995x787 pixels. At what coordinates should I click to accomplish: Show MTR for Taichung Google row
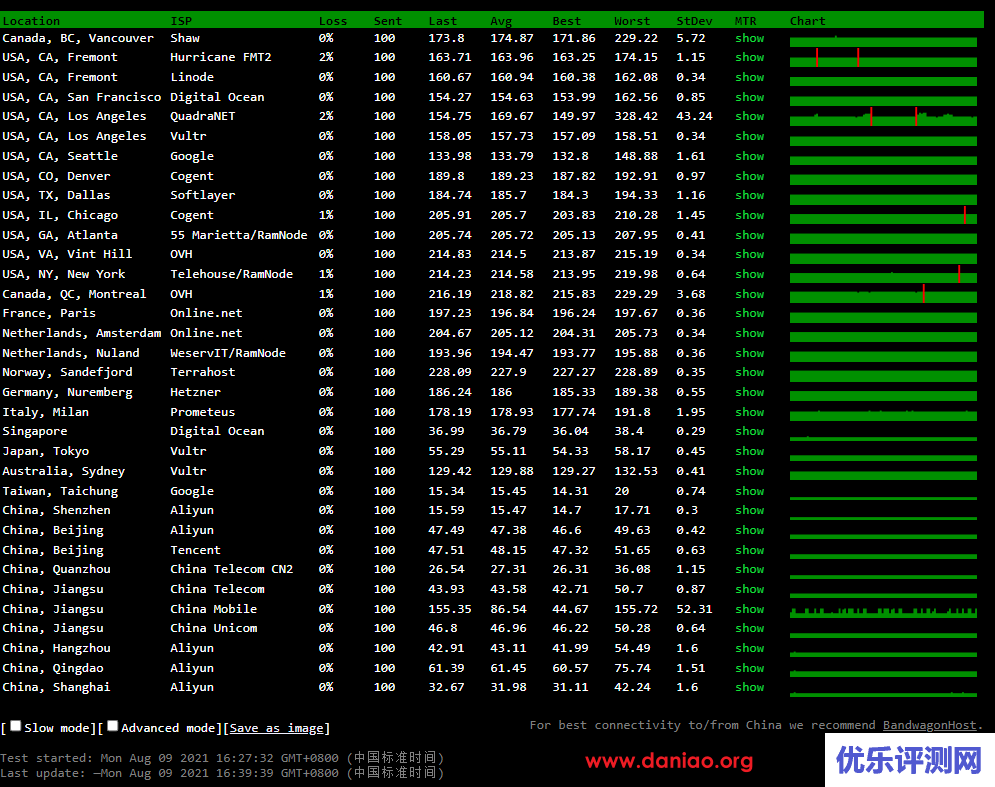749,491
